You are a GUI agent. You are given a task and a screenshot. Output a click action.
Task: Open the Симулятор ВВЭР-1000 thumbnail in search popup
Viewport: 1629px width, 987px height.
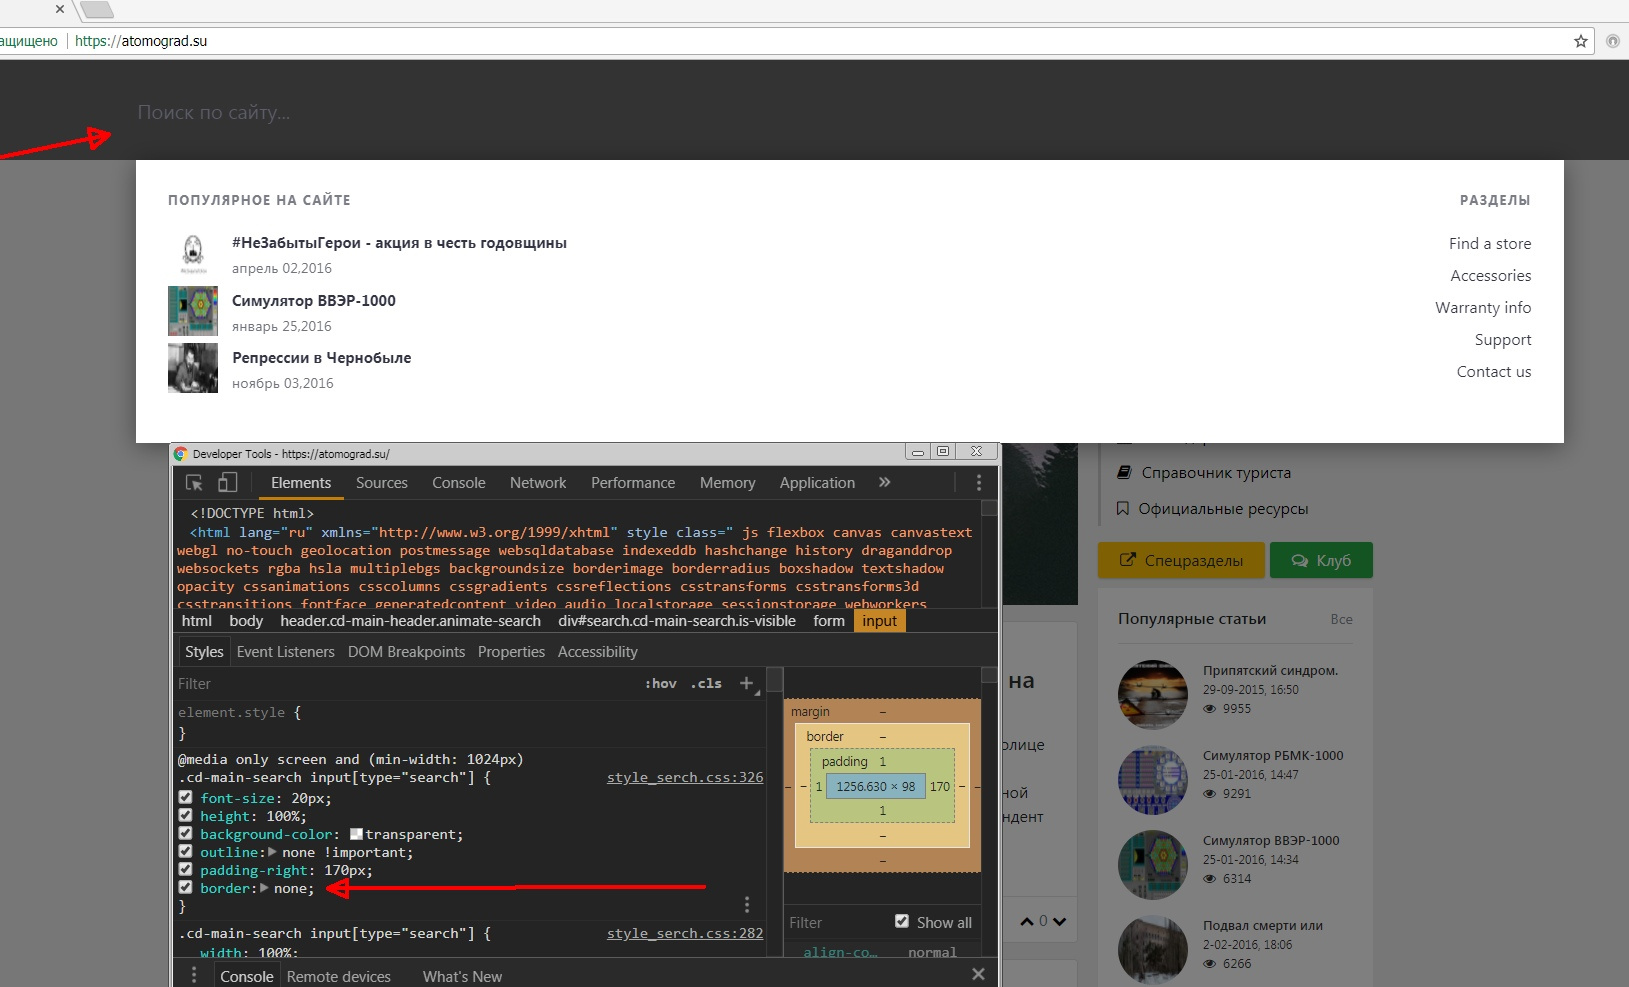pos(193,311)
